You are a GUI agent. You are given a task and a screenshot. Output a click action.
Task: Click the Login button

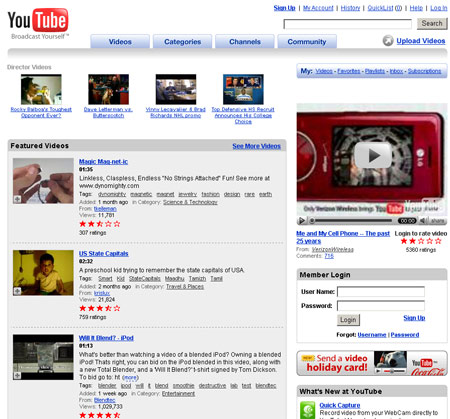348,320
